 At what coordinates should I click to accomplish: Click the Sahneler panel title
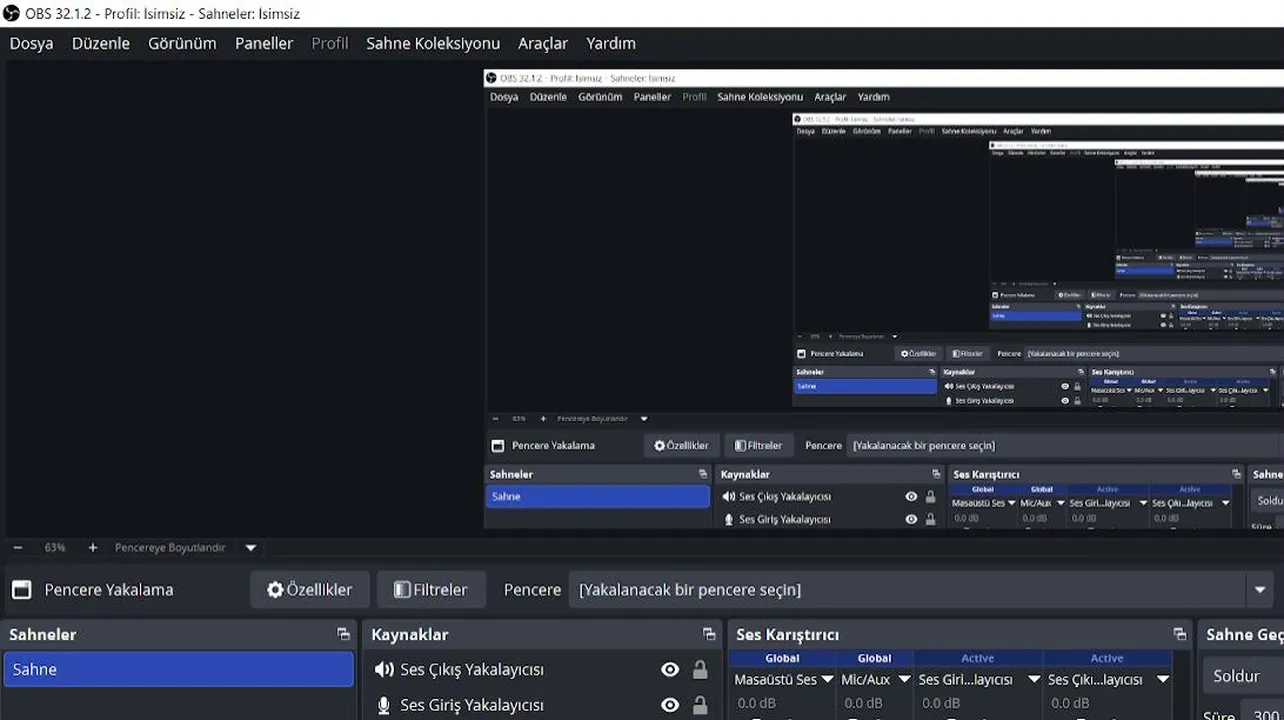(x=43, y=634)
